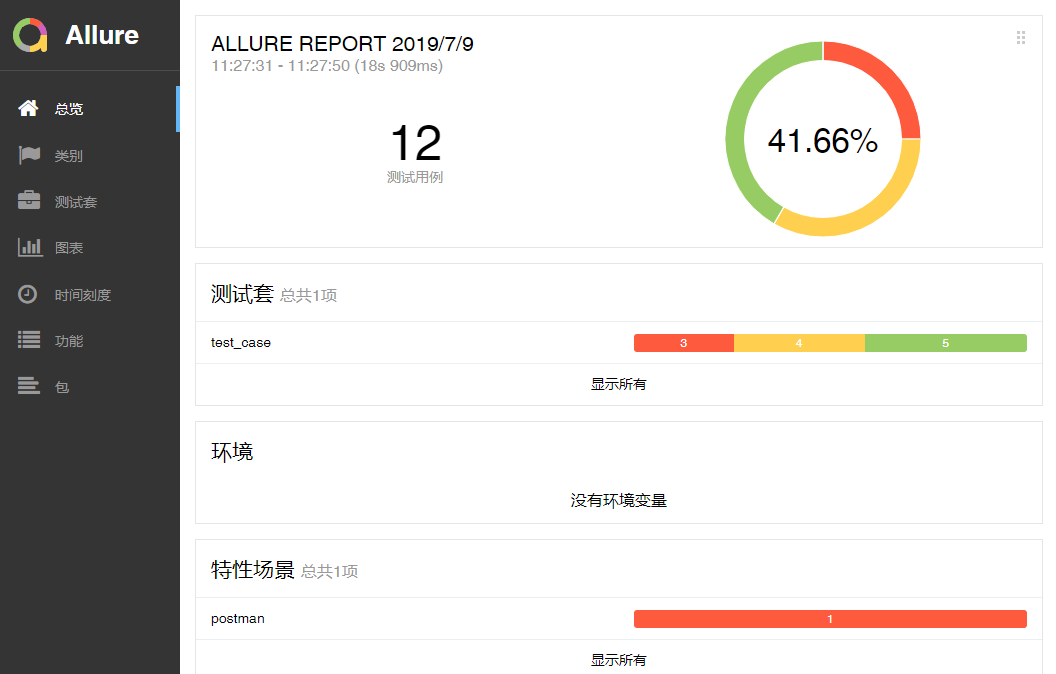Open the 时间刻度 timeline menu item
The height and width of the screenshot is (674, 1056).
pos(90,295)
